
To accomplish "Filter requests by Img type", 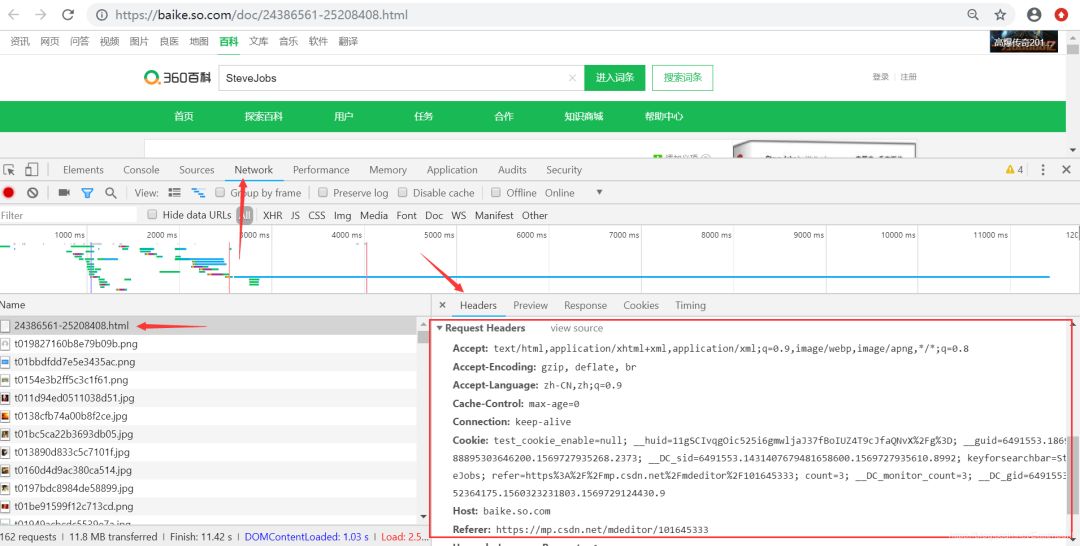I will pos(342,216).
